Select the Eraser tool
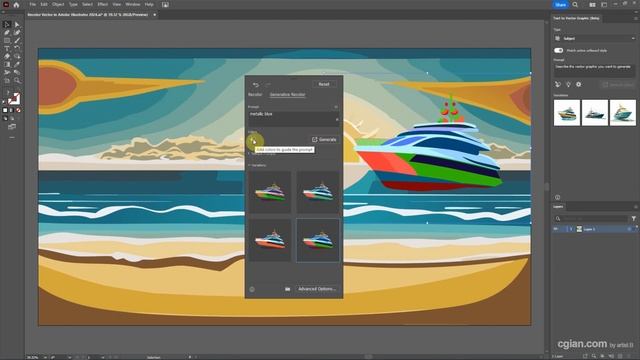Viewport: 640px width, 360px height. click(7, 57)
